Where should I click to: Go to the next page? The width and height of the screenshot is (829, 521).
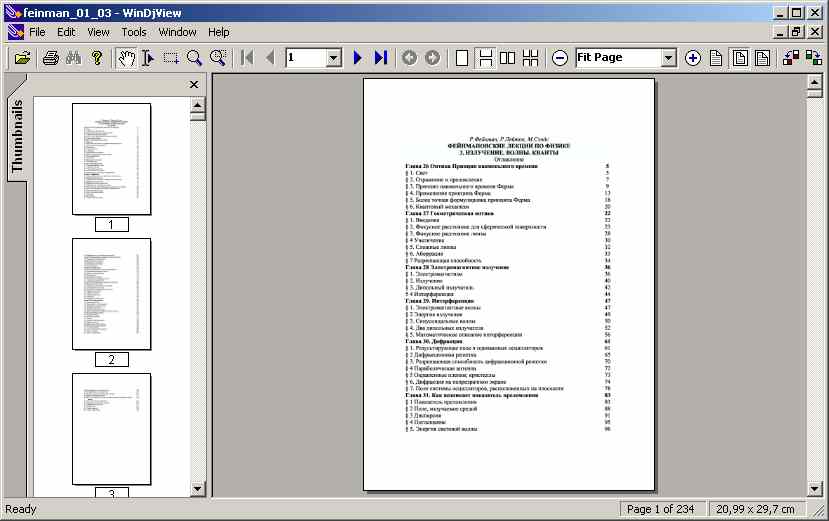pyautogui.click(x=357, y=58)
